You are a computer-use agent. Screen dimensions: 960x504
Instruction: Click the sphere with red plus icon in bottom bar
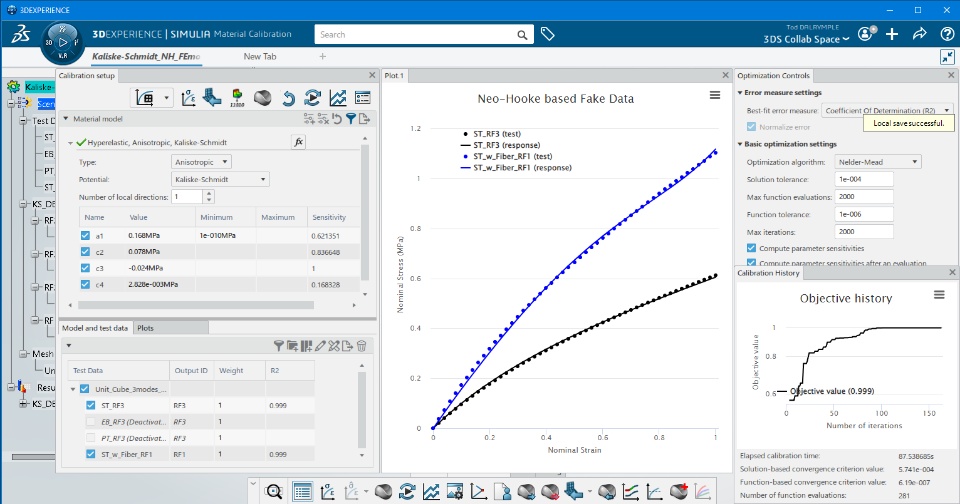[x=679, y=491]
